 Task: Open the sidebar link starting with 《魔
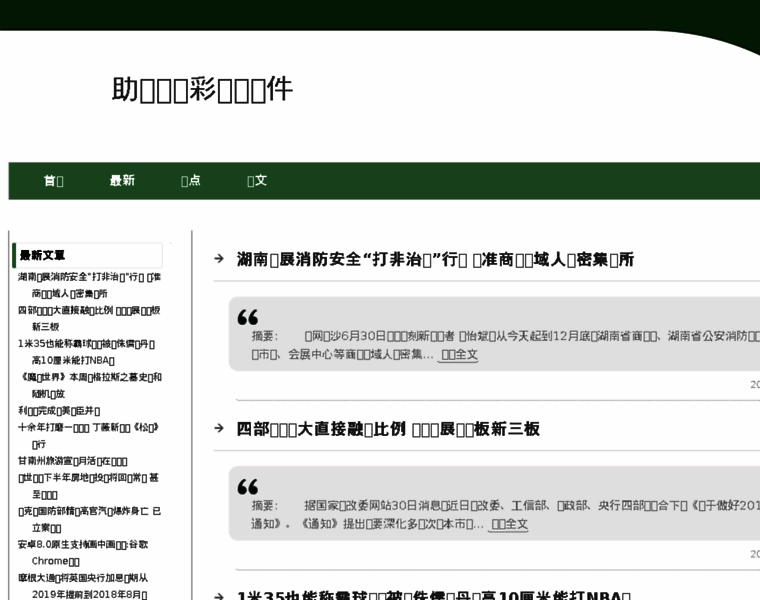pyautogui.click(x=91, y=385)
